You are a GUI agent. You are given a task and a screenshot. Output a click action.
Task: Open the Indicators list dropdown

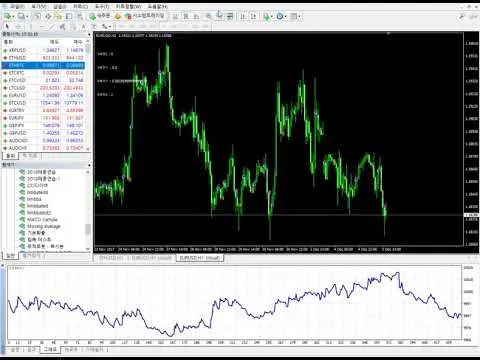coord(267,16)
